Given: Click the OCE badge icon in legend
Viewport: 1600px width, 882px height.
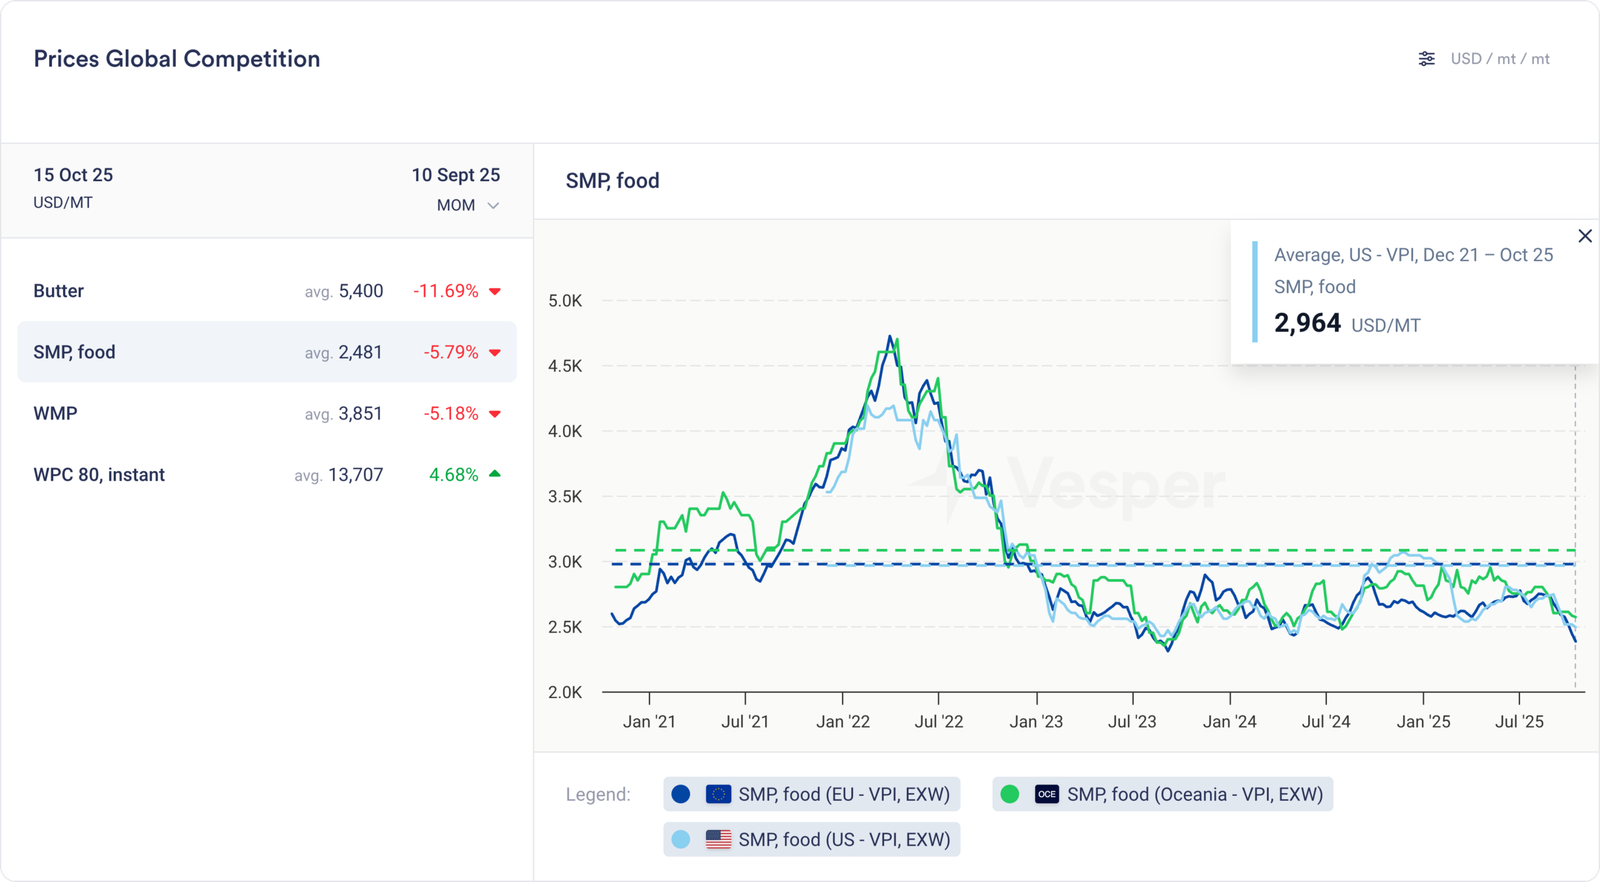Looking at the screenshot, I should tap(1046, 794).
